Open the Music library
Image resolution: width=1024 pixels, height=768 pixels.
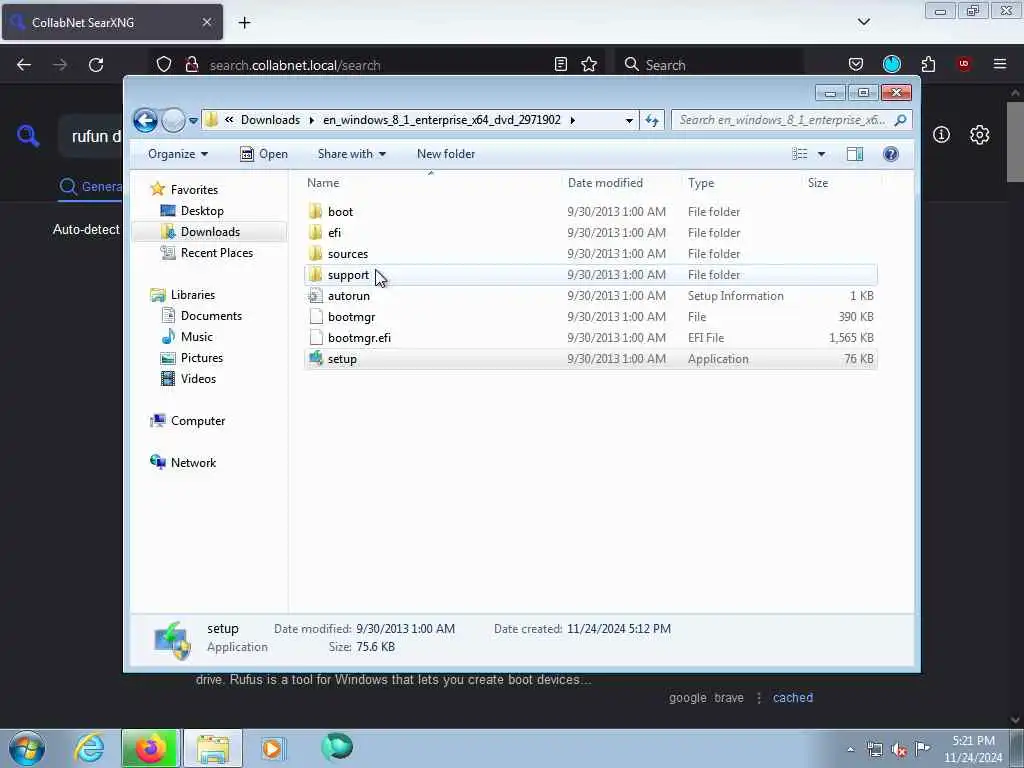197,336
